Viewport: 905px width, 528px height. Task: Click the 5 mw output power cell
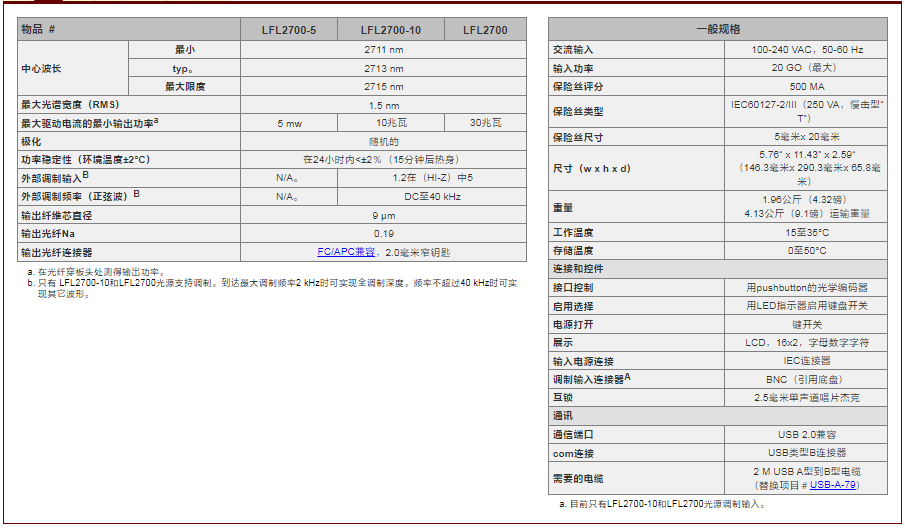[x=288, y=123]
